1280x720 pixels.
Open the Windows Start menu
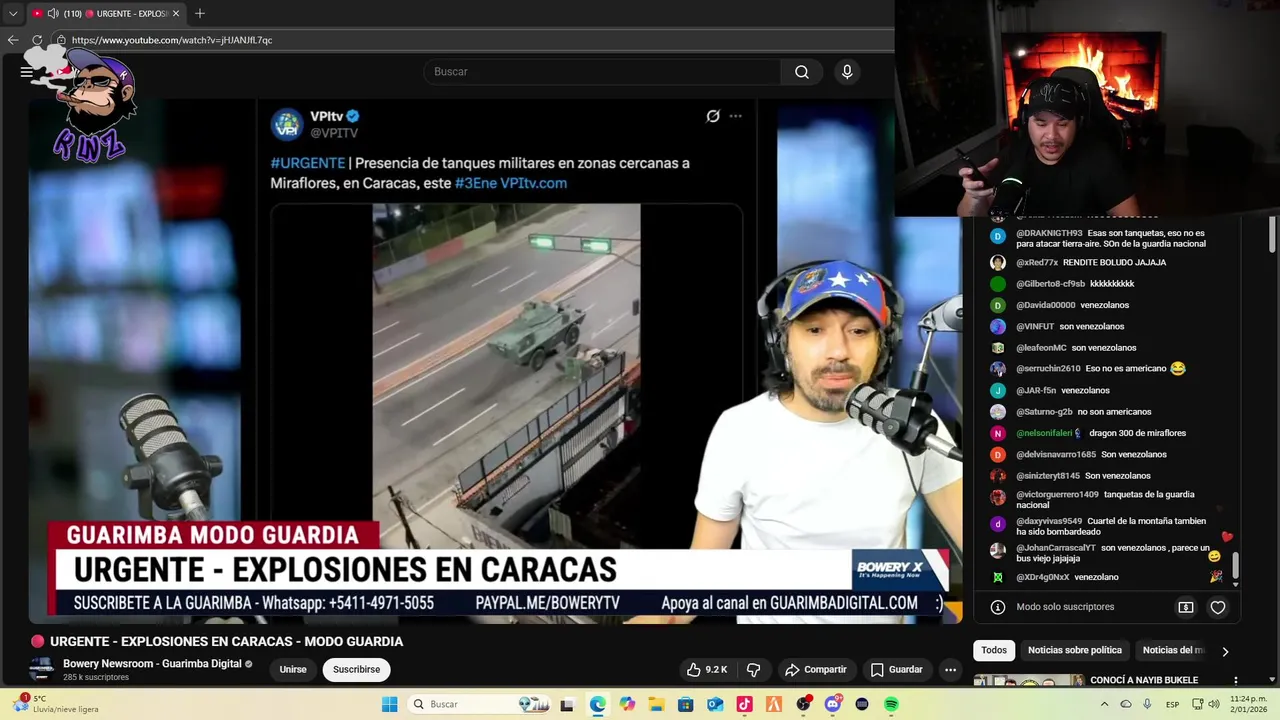click(x=389, y=704)
